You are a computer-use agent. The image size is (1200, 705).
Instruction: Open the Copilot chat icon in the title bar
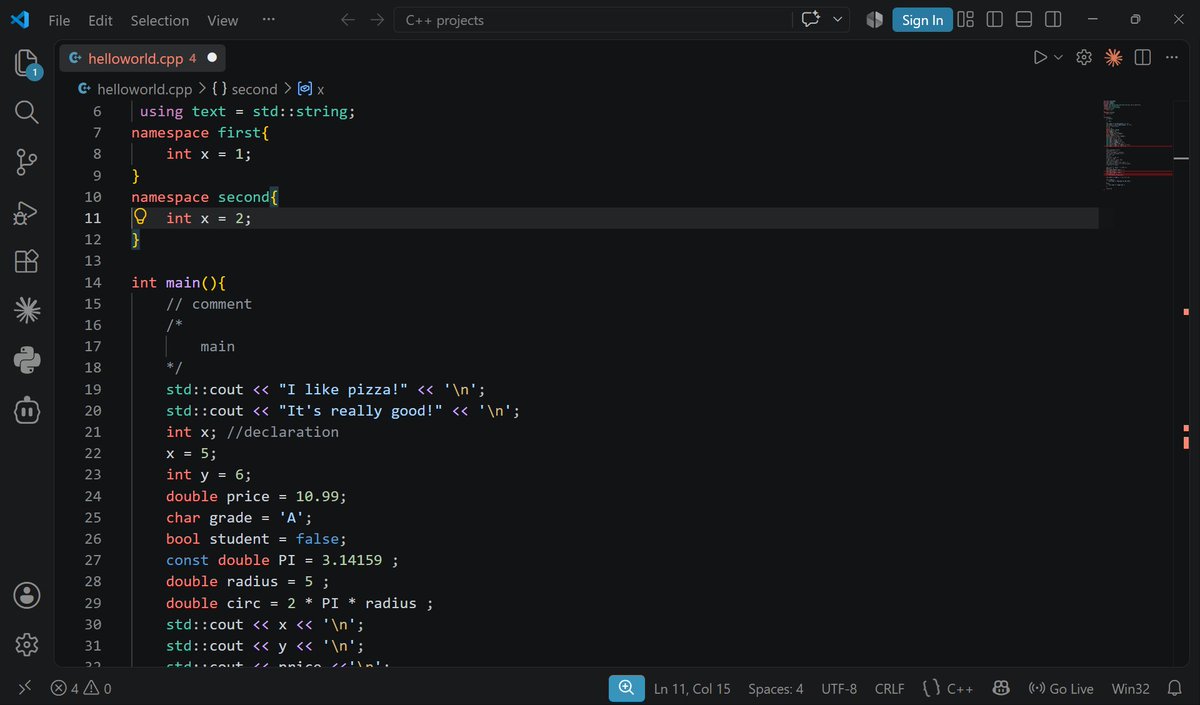click(x=810, y=19)
